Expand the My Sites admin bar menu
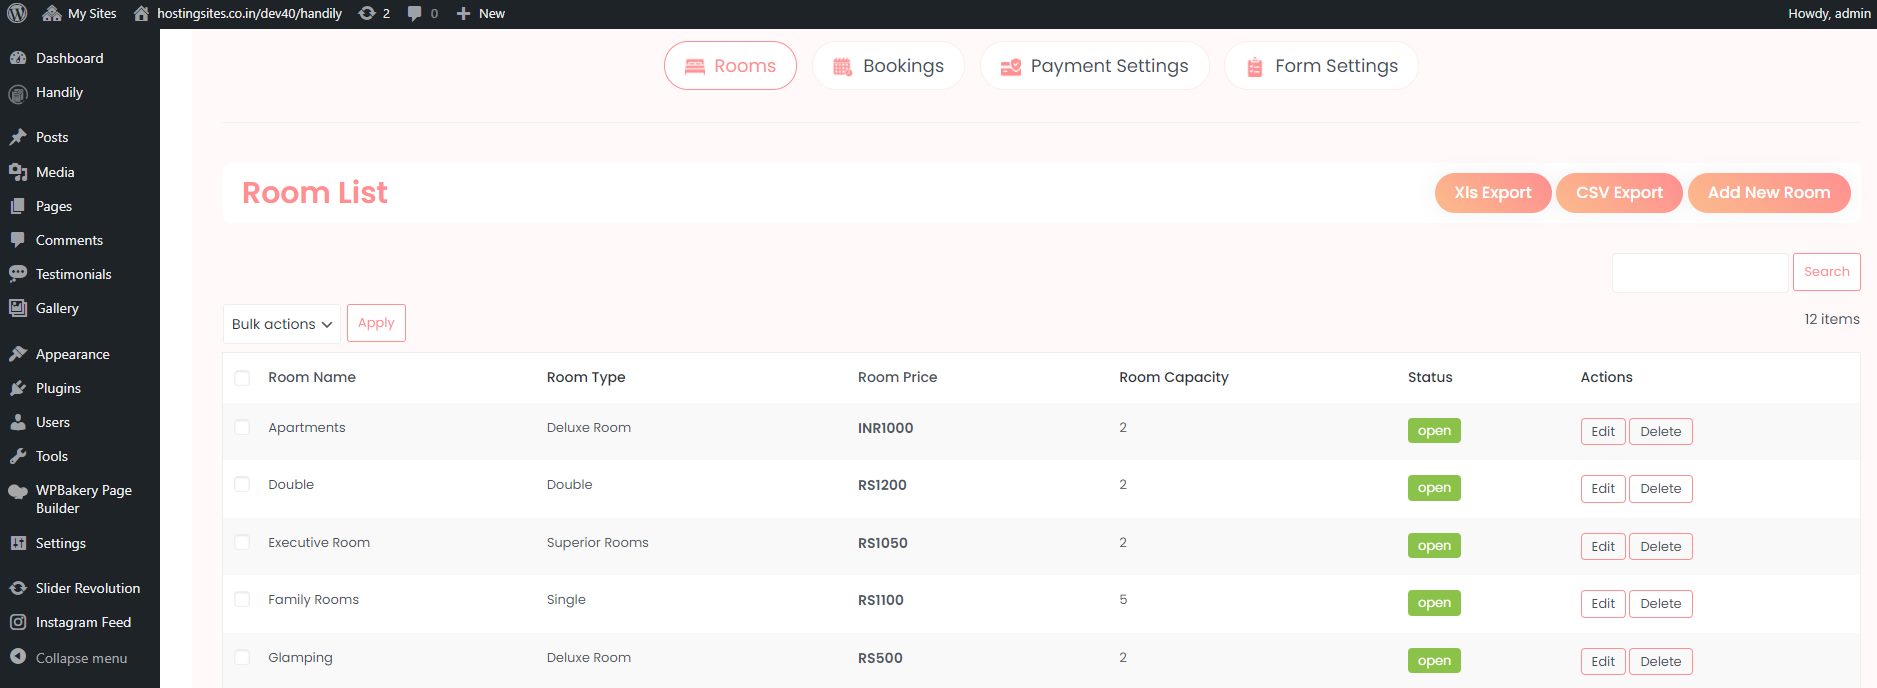This screenshot has width=1877, height=688. (80, 13)
